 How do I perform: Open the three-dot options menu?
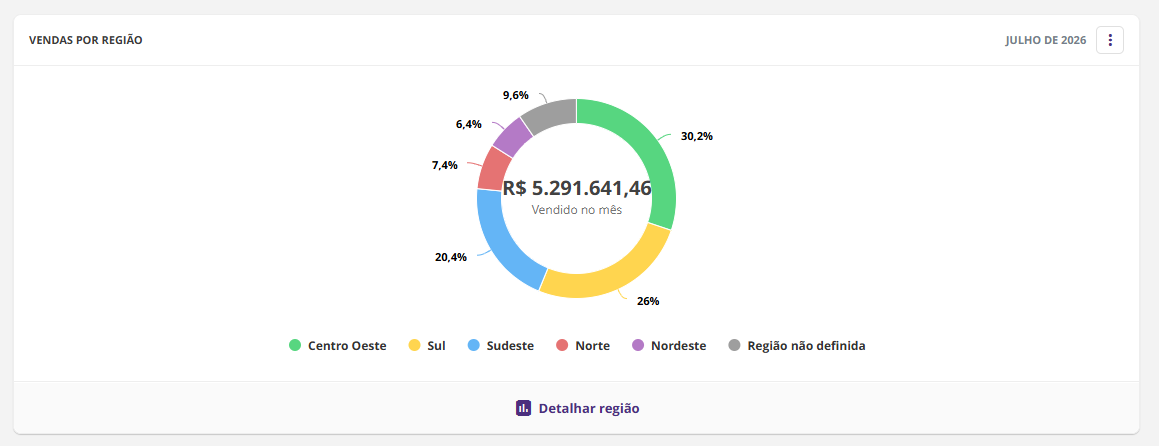(x=1109, y=40)
